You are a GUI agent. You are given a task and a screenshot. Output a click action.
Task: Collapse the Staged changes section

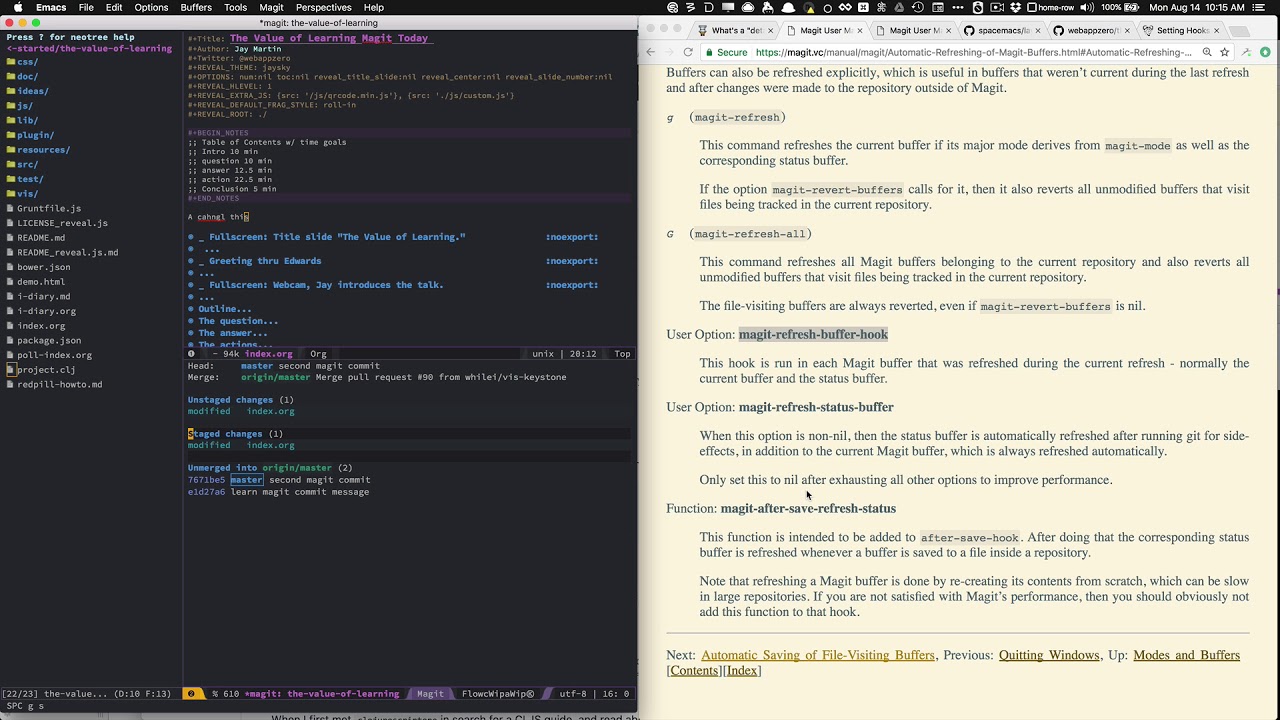[235, 434]
